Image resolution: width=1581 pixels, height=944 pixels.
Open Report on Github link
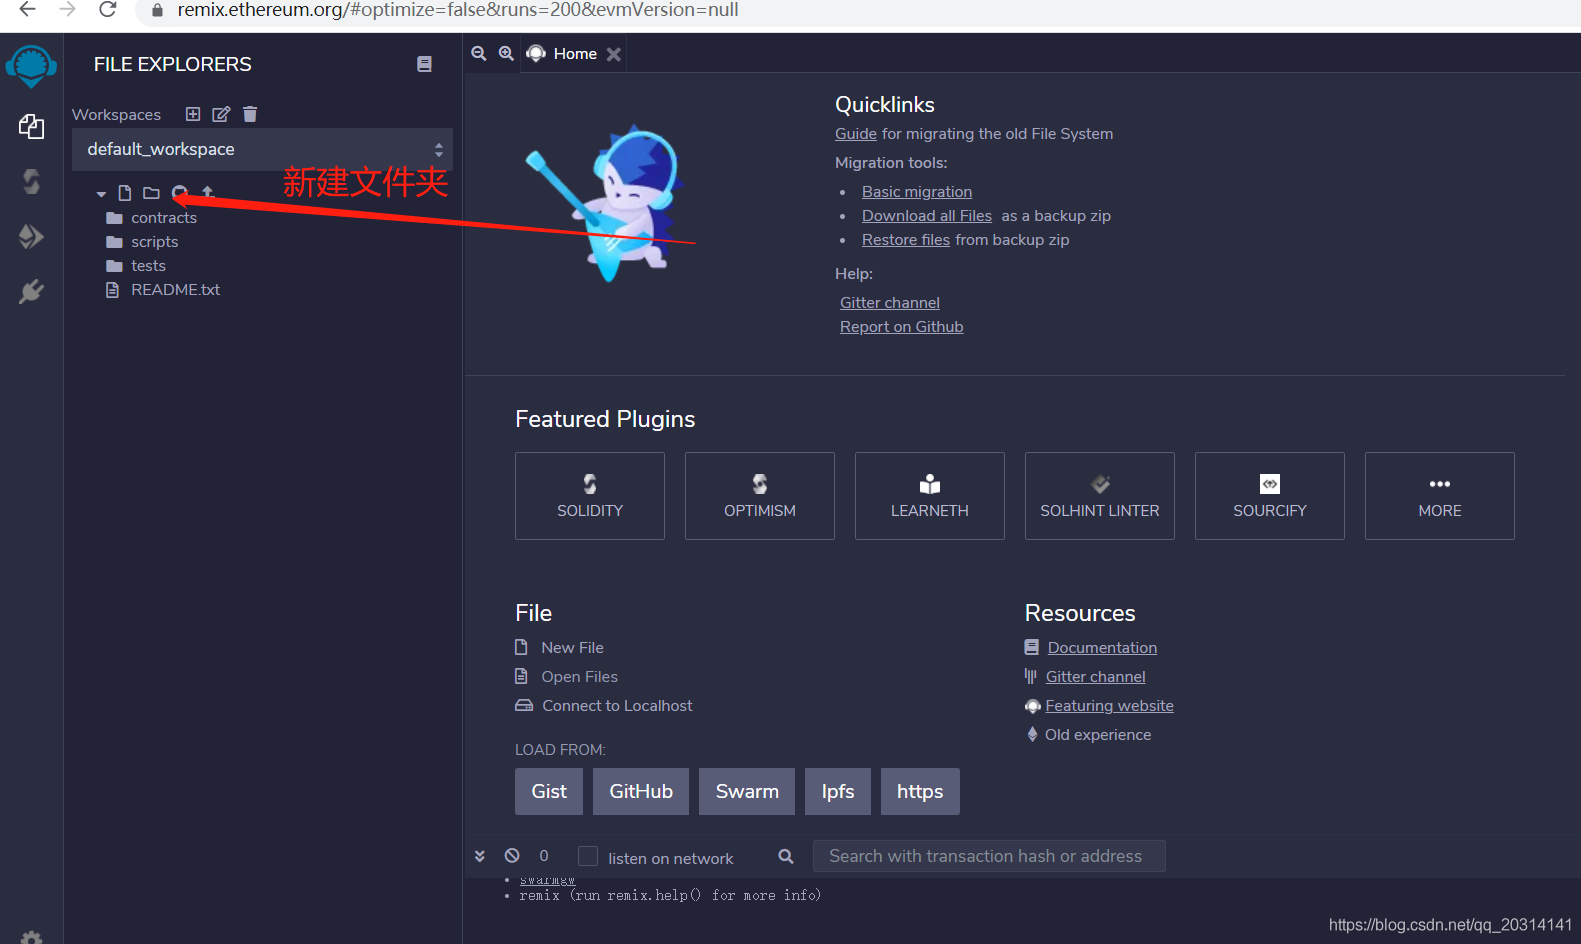tap(902, 327)
